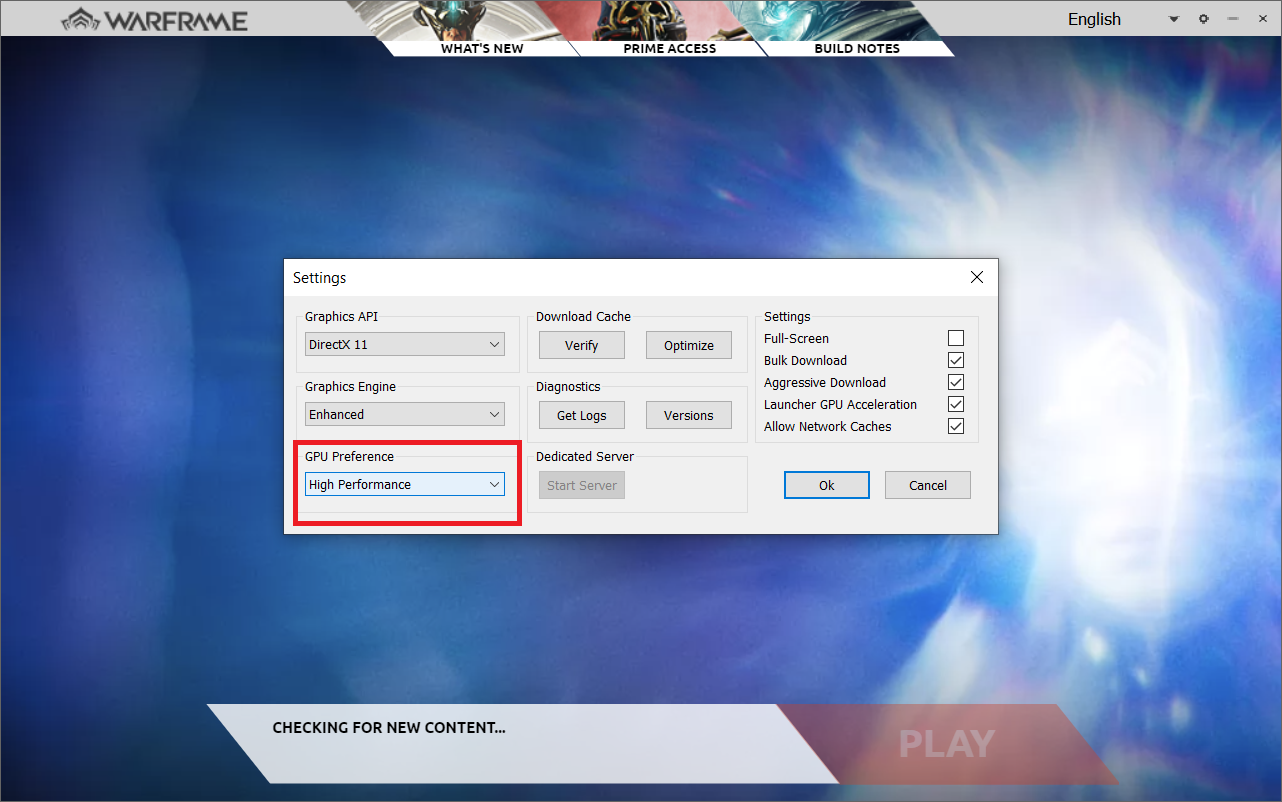Uncheck the Bulk Download option

[956, 360]
